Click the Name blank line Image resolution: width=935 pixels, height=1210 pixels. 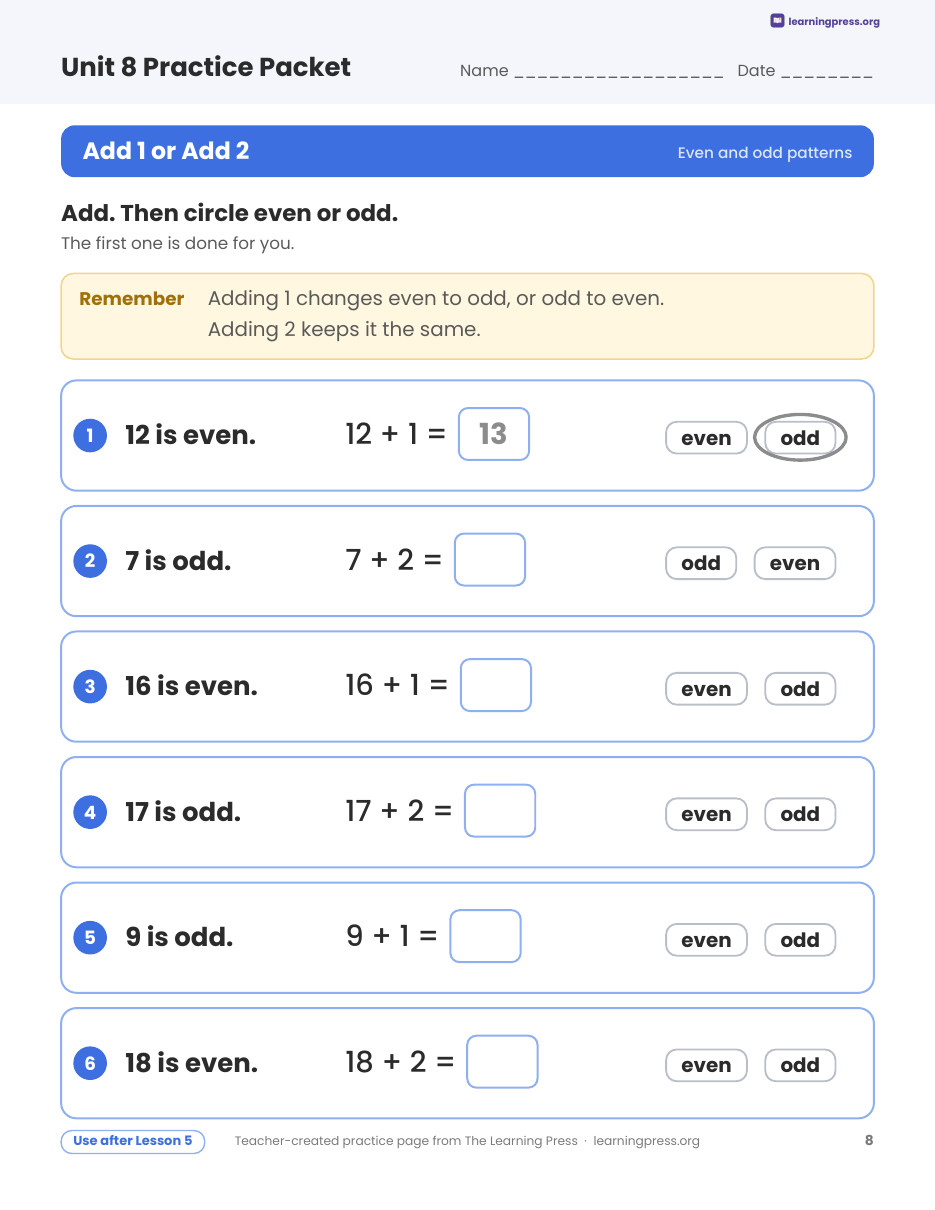pyautogui.click(x=619, y=73)
